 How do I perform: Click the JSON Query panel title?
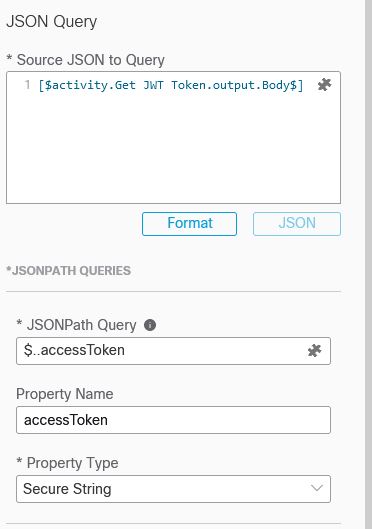click(52, 22)
